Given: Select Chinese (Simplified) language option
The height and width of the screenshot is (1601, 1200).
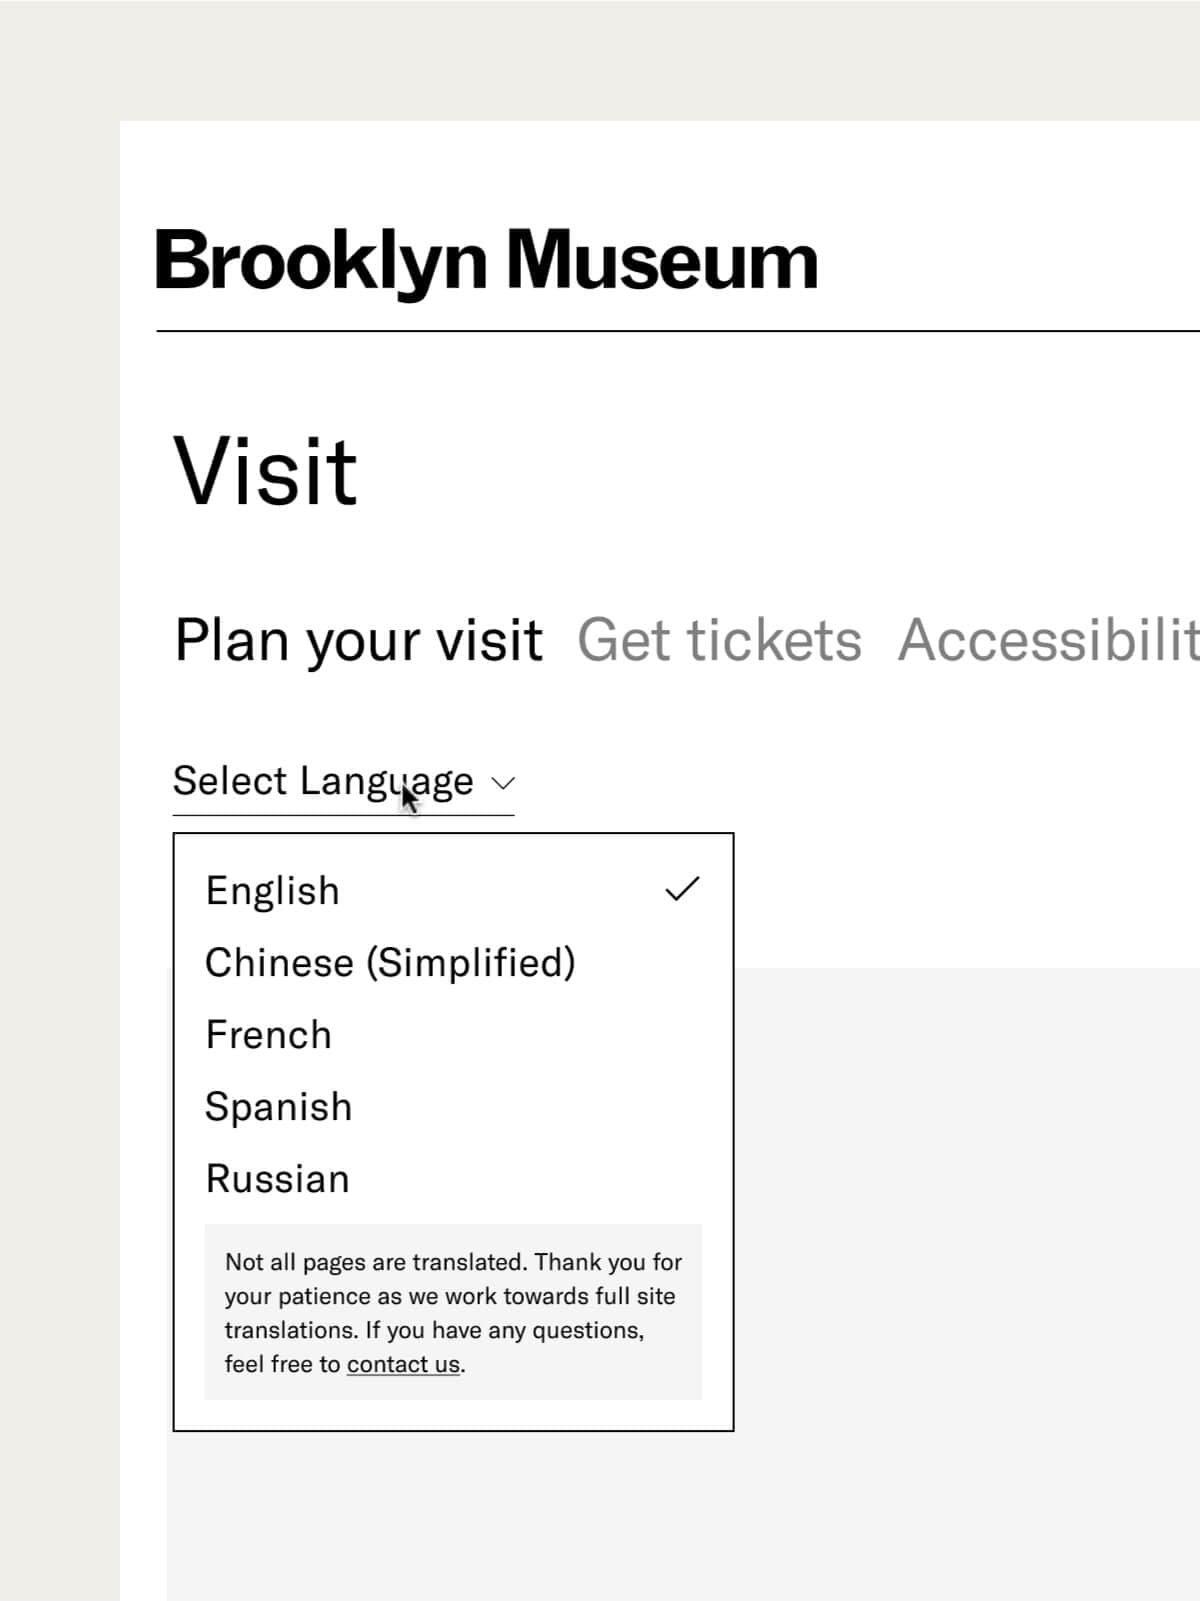Looking at the screenshot, I should (390, 962).
